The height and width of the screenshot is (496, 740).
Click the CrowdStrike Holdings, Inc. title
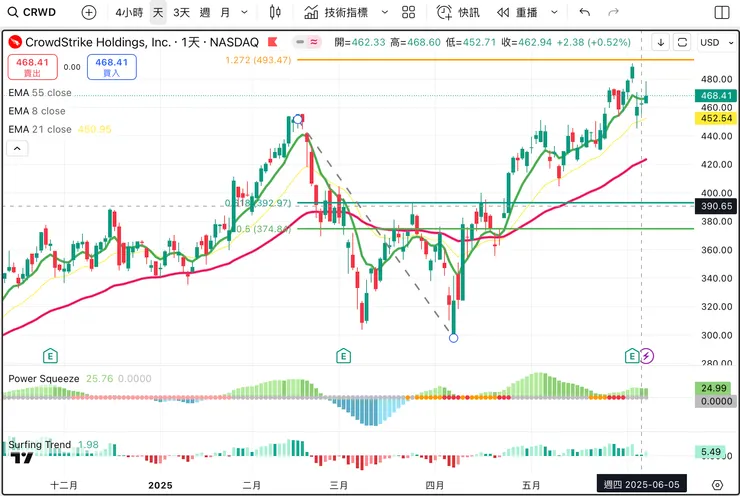(98, 42)
